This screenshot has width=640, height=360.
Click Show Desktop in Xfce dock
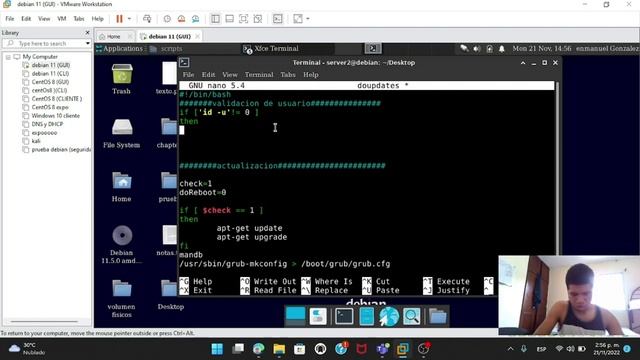(x=296, y=316)
